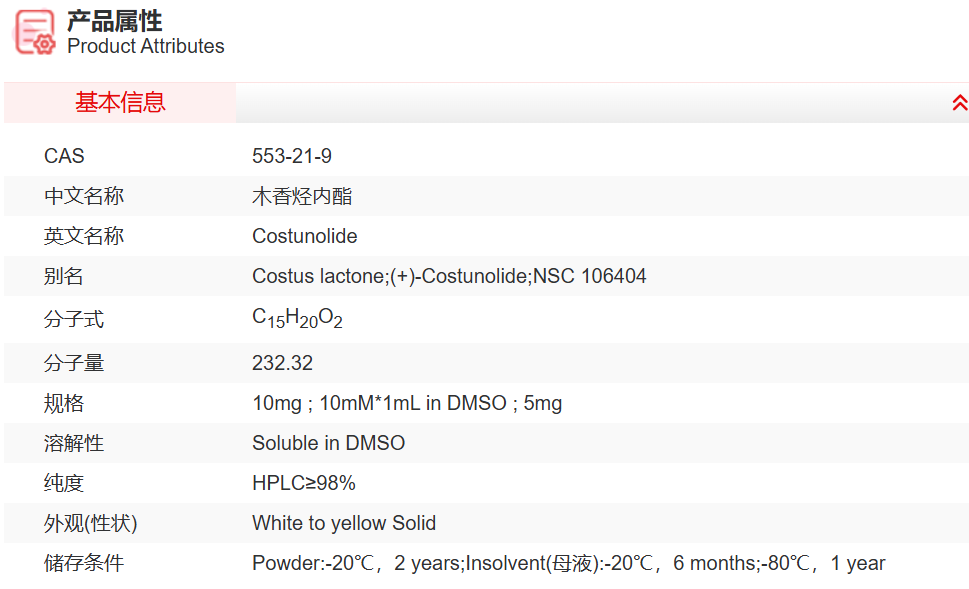
Task: Click the purity HPLC≥98% value
Action: [304, 483]
